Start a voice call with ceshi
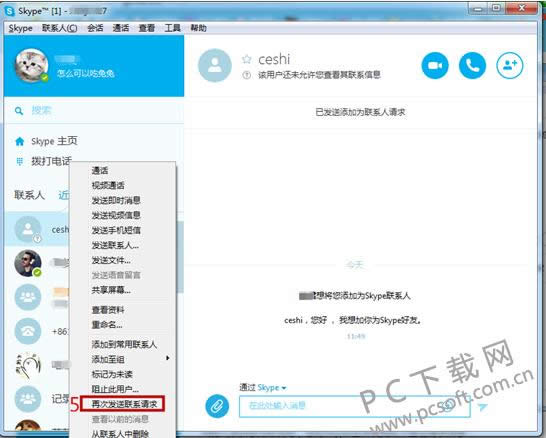The width and height of the screenshot is (546, 438). 472,65
